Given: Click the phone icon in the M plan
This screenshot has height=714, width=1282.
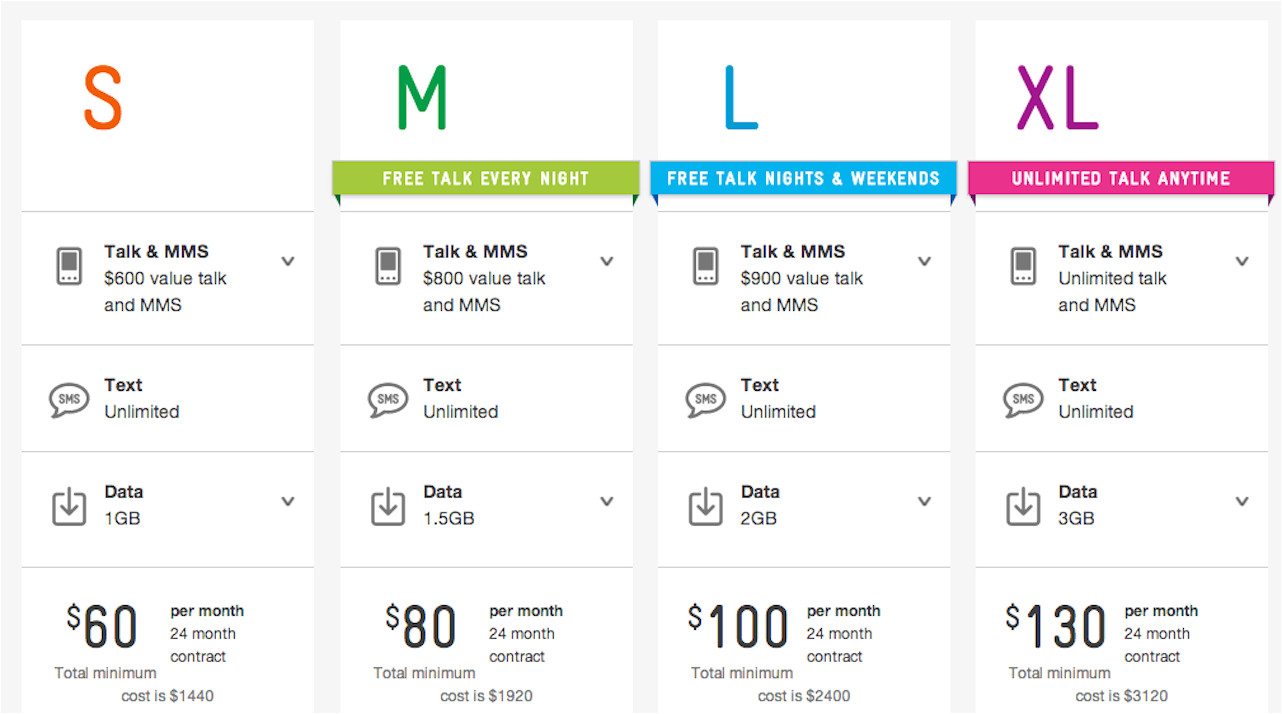Looking at the screenshot, I should coord(387,265).
